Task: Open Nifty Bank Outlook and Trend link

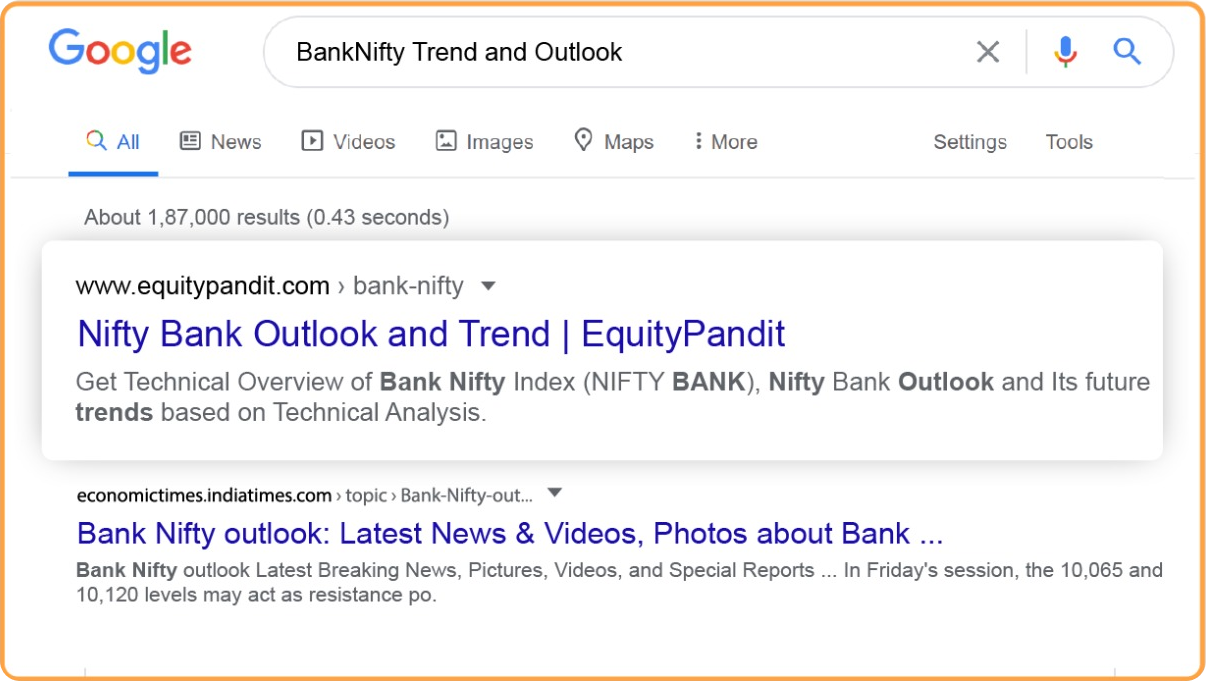Action: (431, 334)
